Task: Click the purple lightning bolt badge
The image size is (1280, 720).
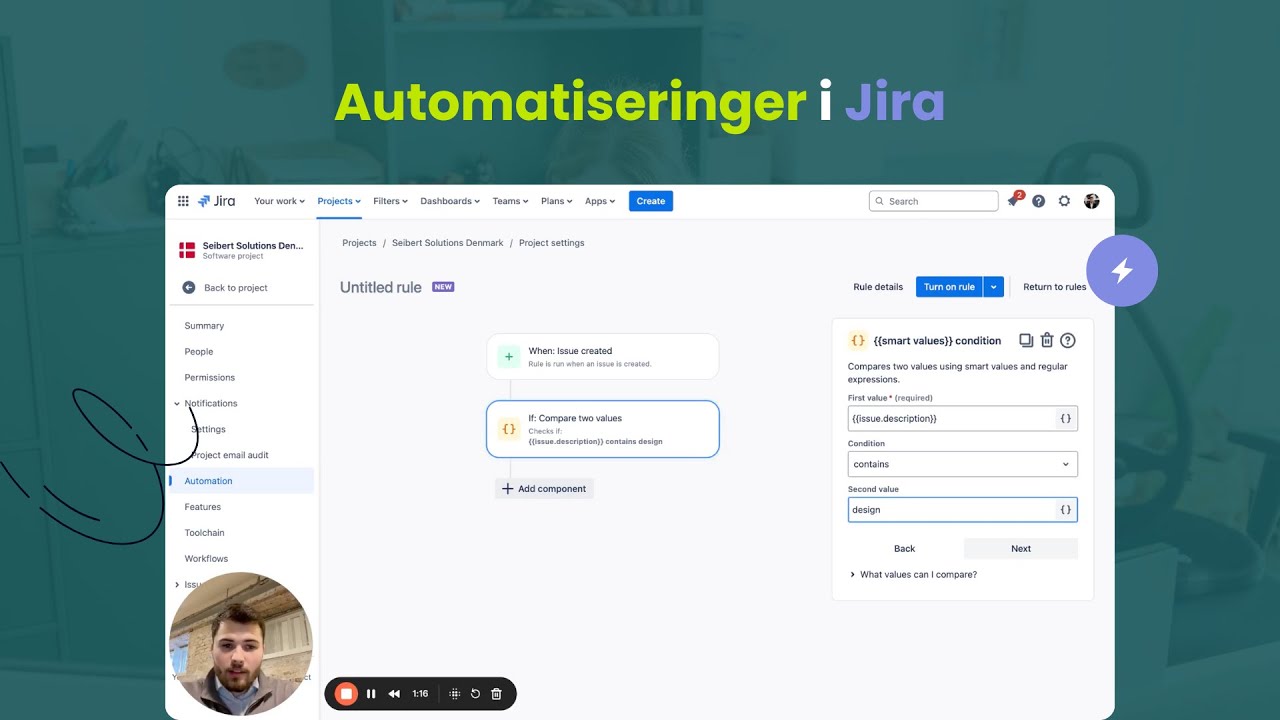Action: [1122, 270]
